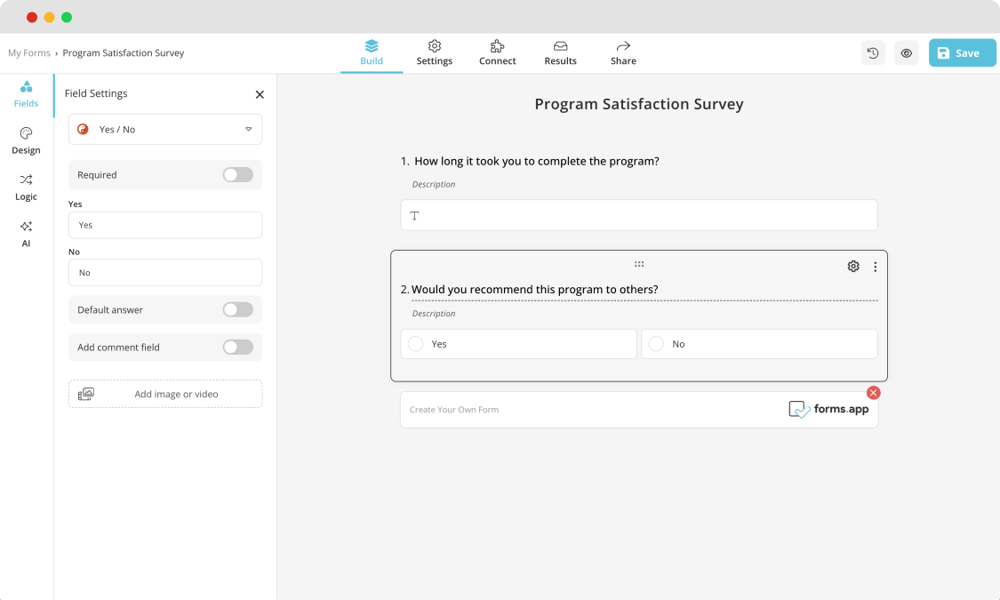Open the Yes / No field type dropdown
The image size is (1000, 600).
164,129
